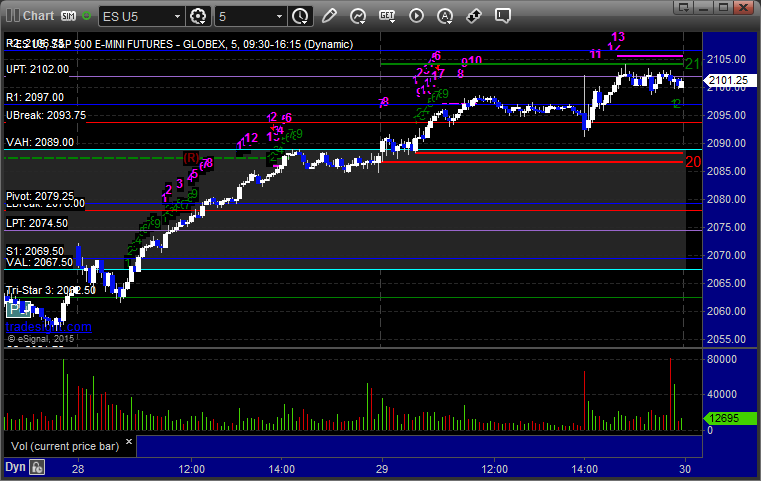Close the Vol current price bar pane

click(x=129, y=442)
